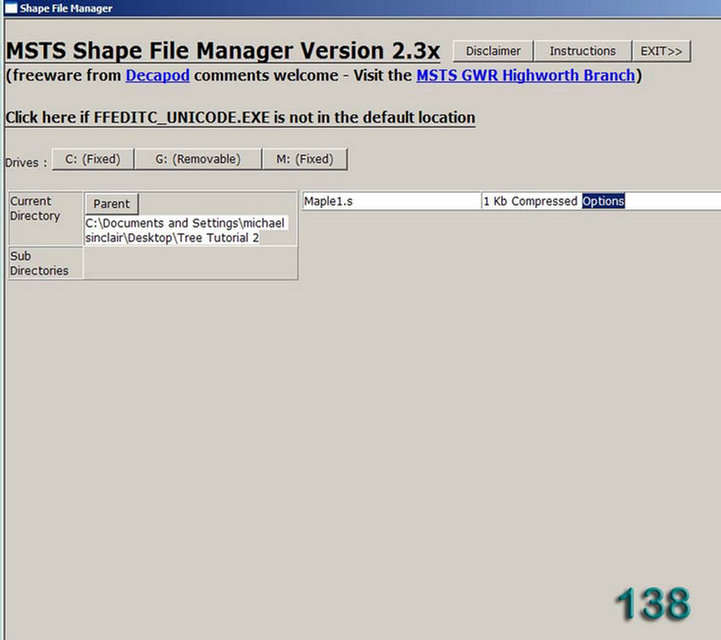Viewport: 721px width, 640px height.
Task: Click the highlighted Options for Maple1.s
Action: 603,201
